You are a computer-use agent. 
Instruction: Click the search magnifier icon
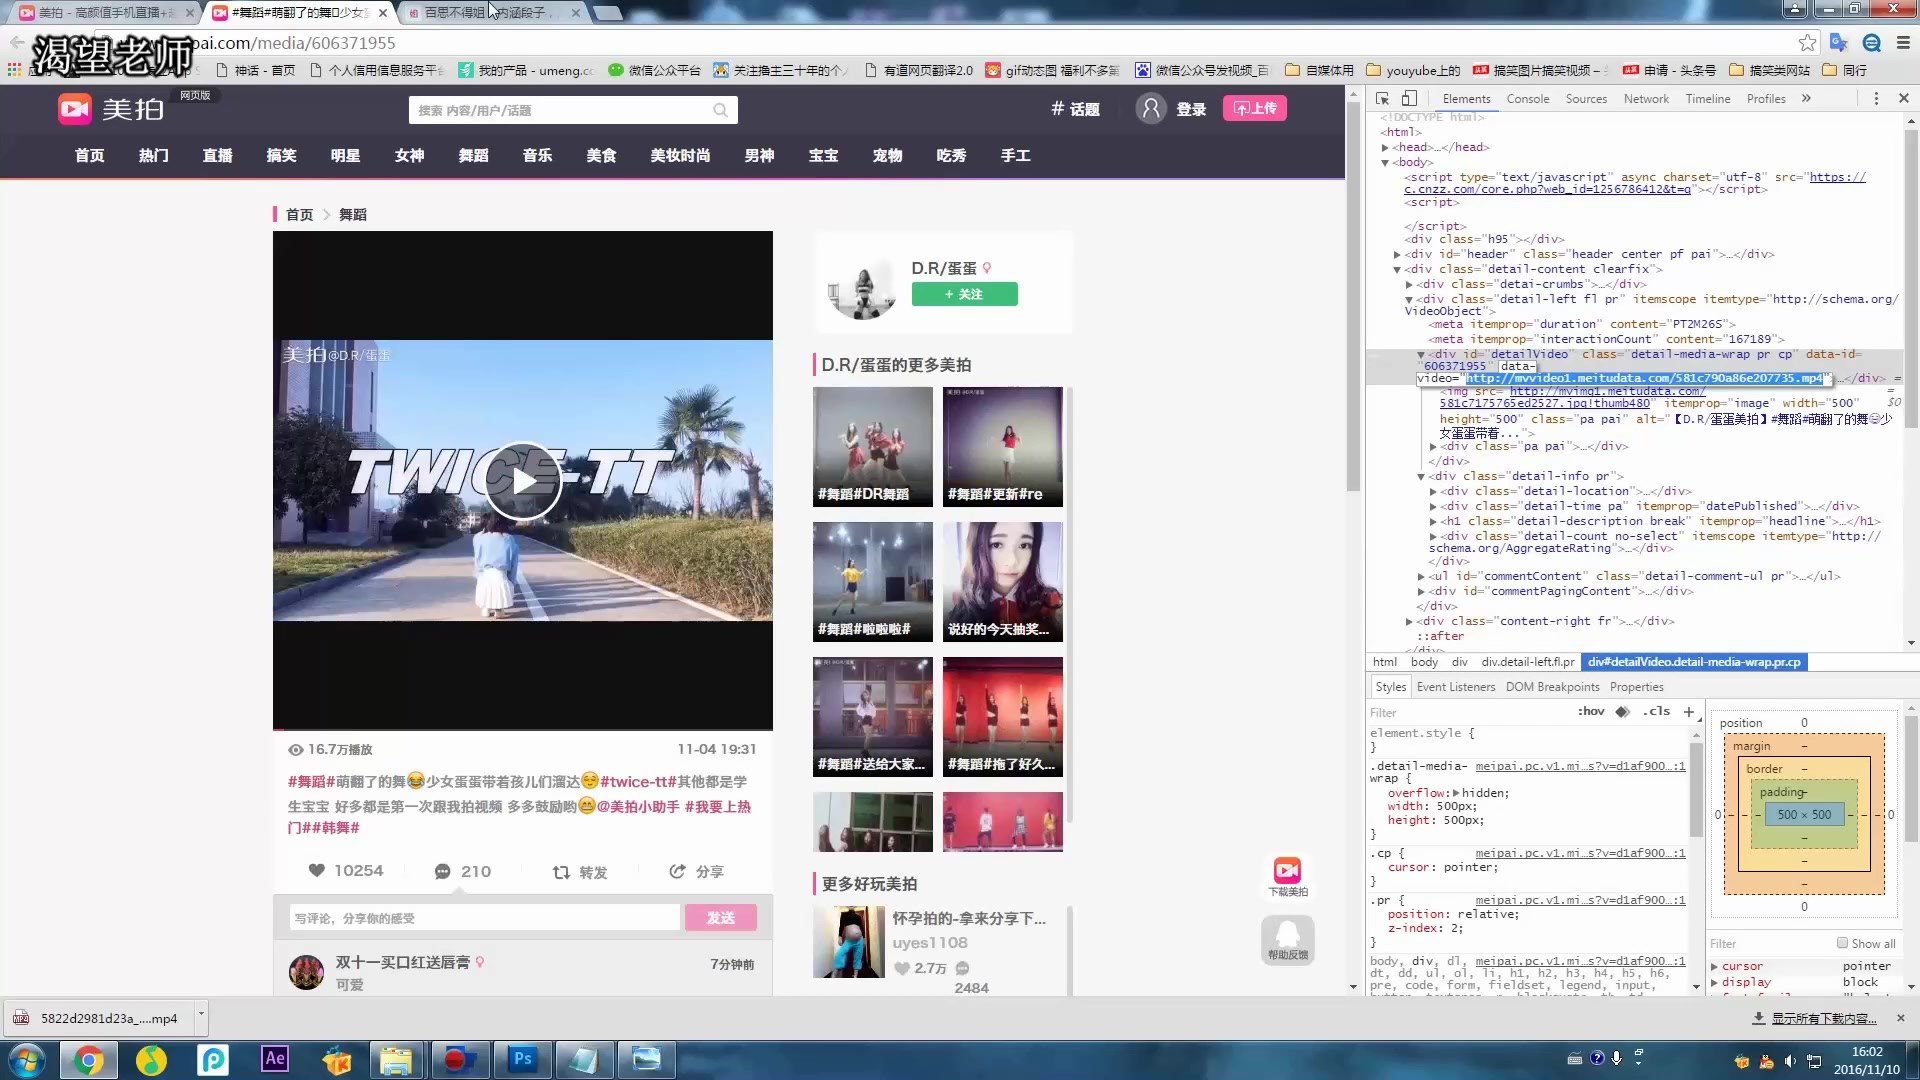(720, 110)
